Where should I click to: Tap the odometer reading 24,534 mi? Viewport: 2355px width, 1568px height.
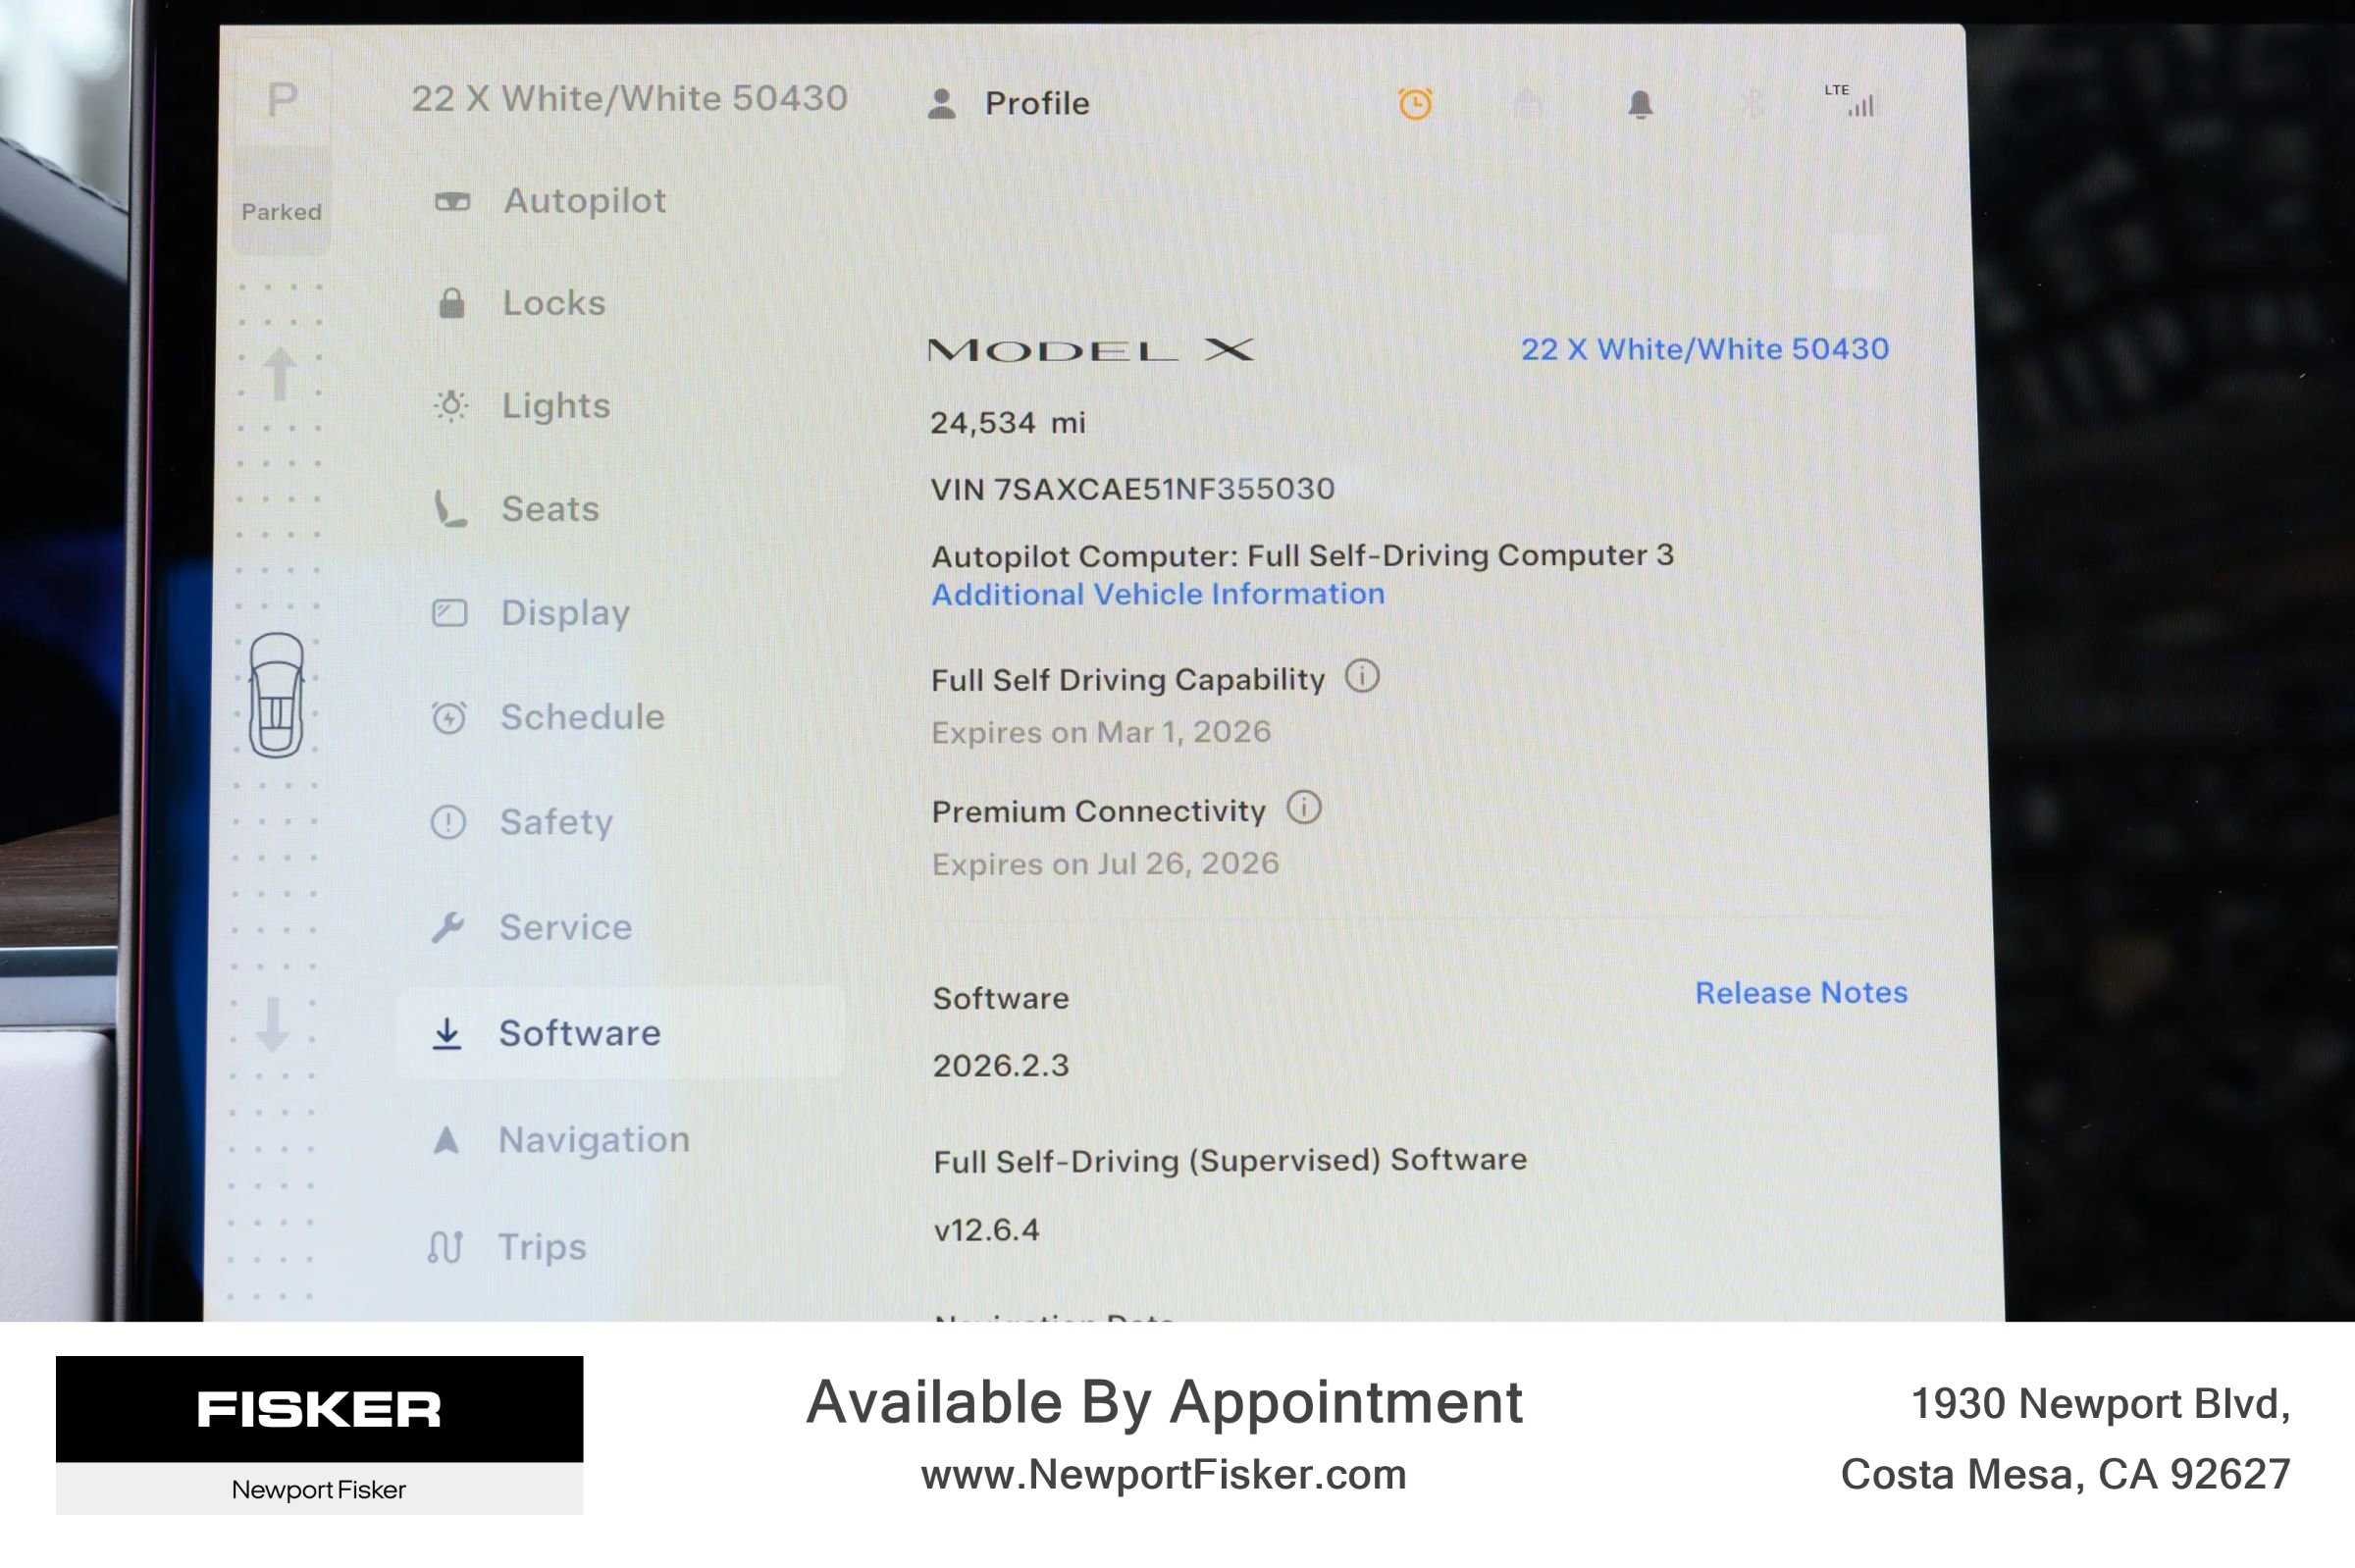[x=1007, y=423]
